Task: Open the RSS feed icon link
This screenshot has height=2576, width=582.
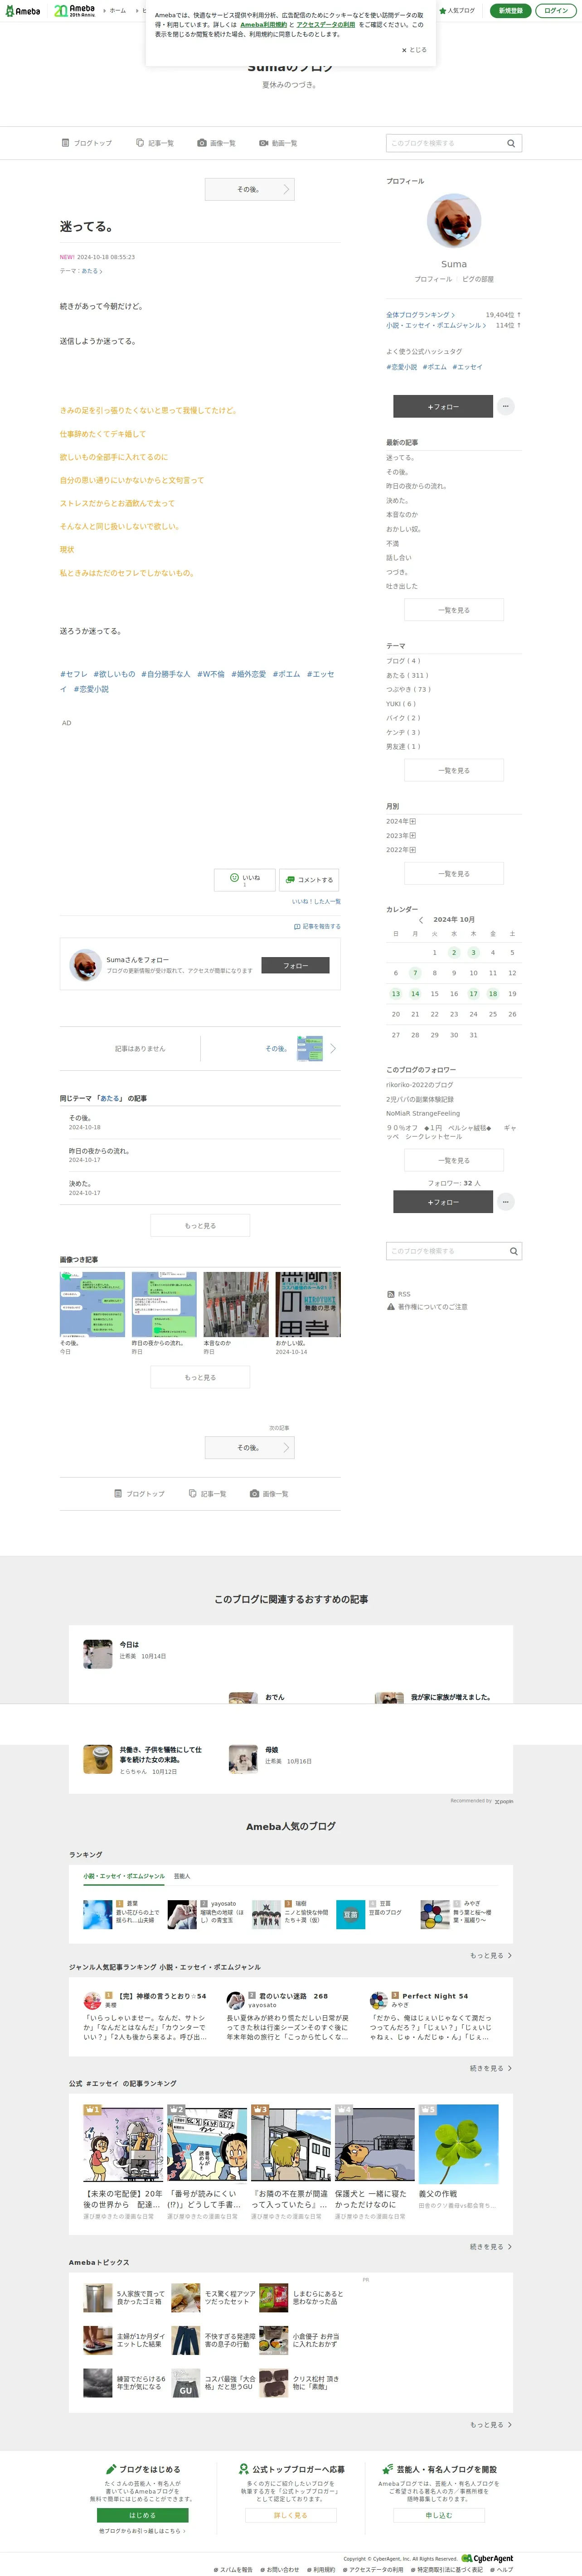Action: click(398, 1294)
